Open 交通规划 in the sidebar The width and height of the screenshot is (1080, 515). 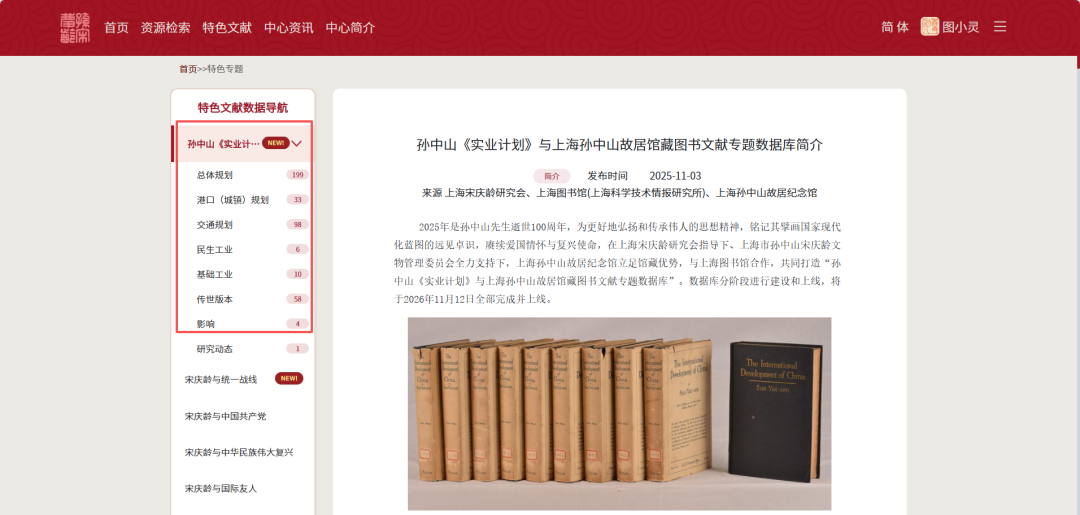click(214, 224)
